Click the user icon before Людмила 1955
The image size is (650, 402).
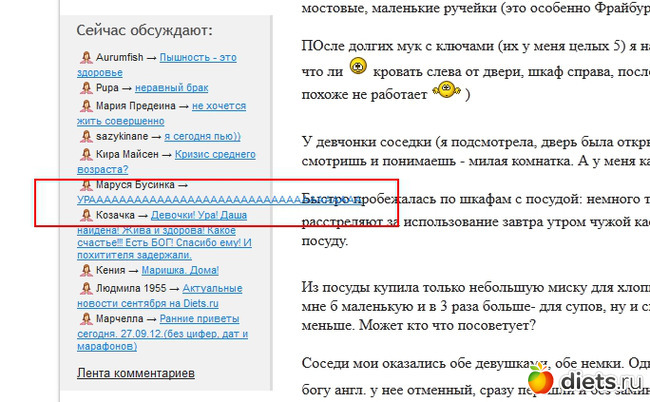(85, 289)
